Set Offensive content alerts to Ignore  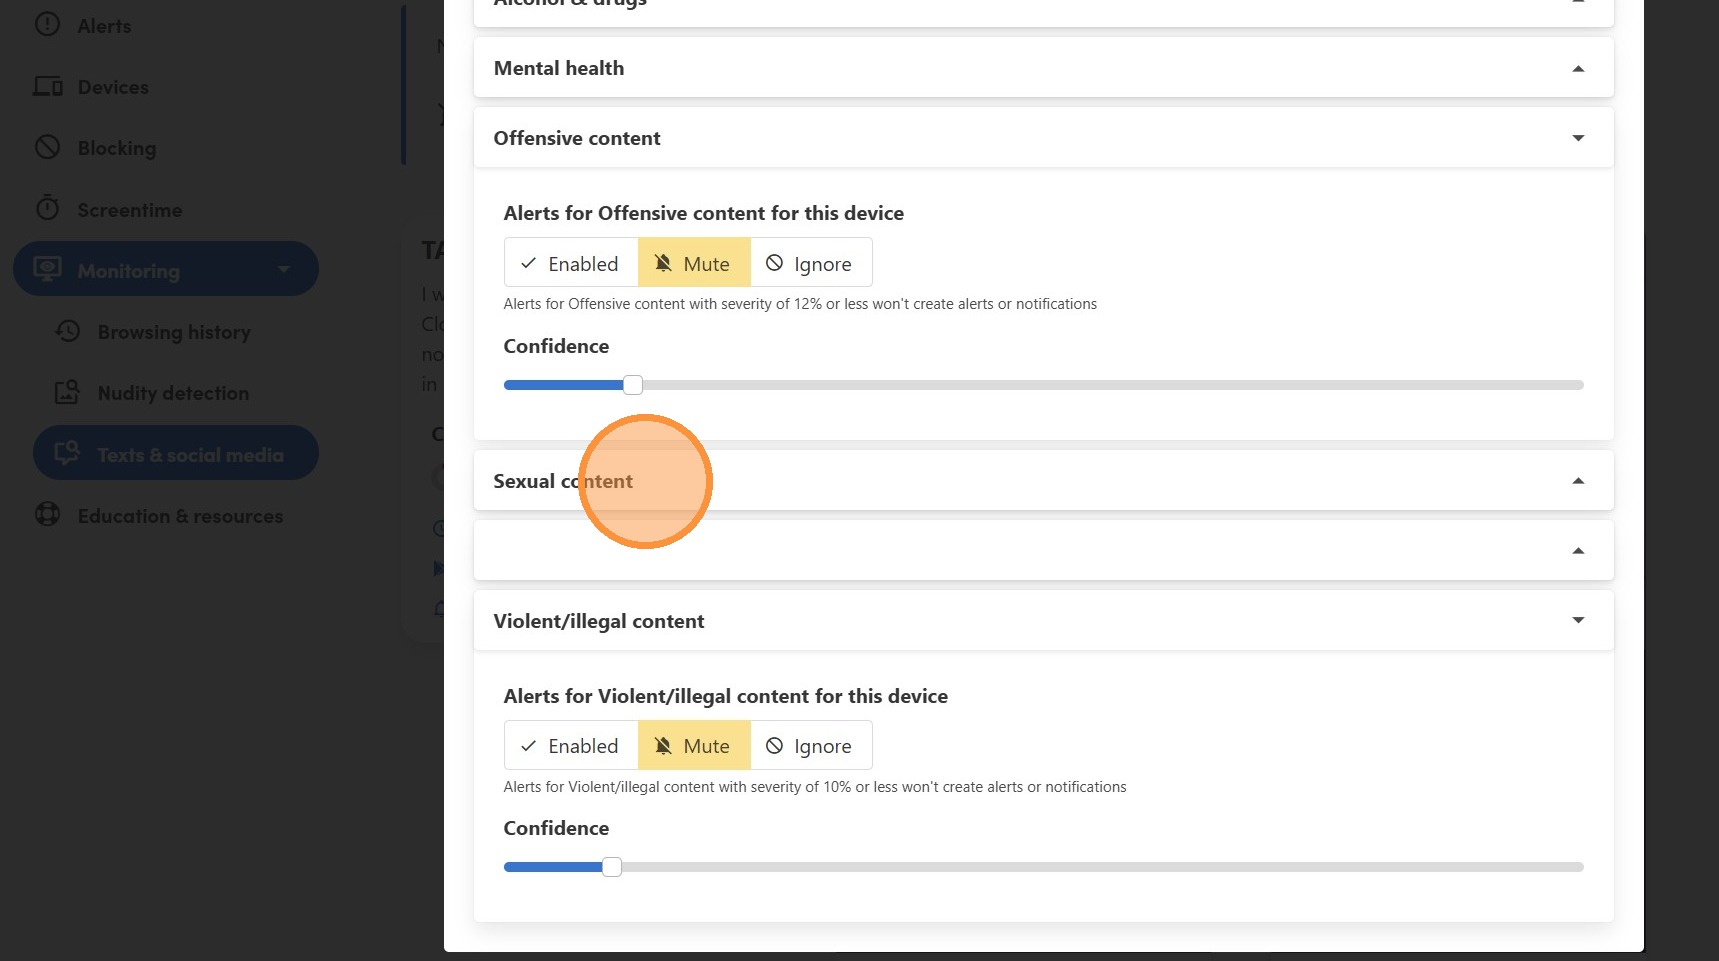click(810, 263)
